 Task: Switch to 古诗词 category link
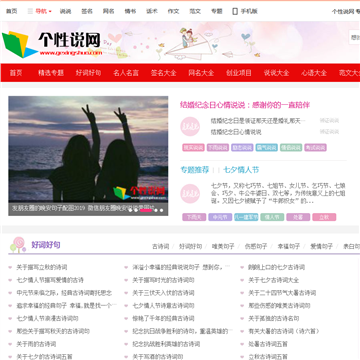pos(161,247)
